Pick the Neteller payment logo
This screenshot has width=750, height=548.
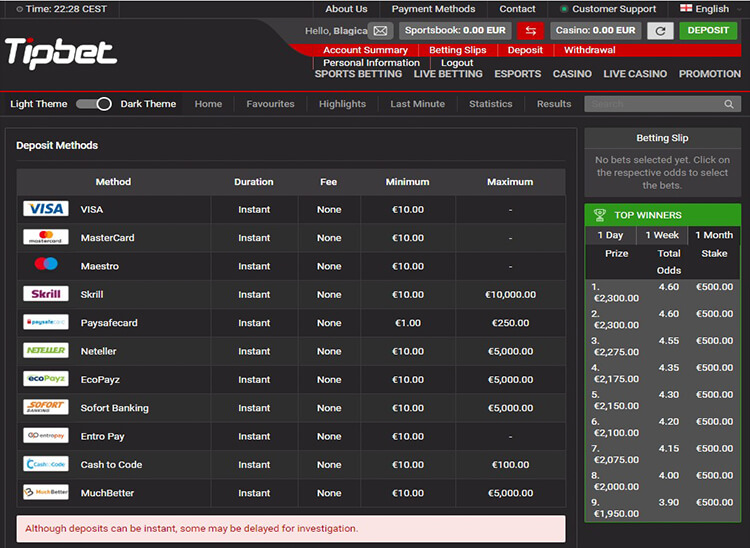pos(45,351)
